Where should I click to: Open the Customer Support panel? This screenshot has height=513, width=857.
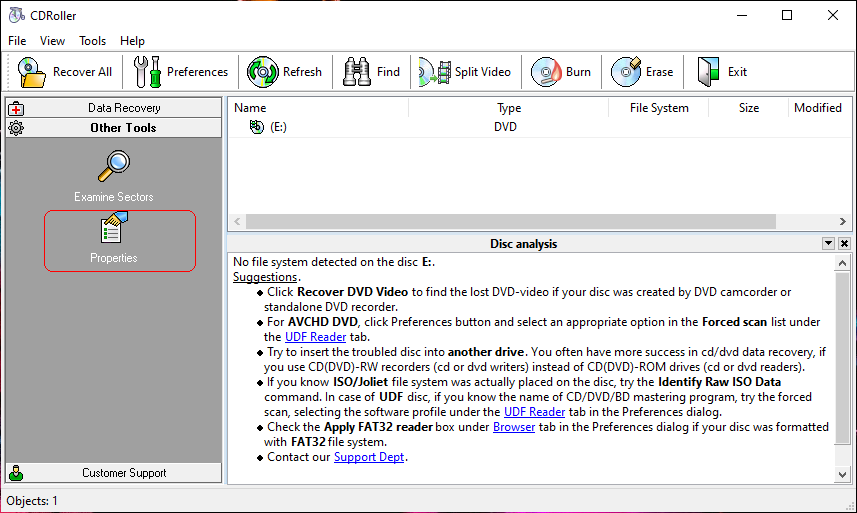(x=114, y=473)
